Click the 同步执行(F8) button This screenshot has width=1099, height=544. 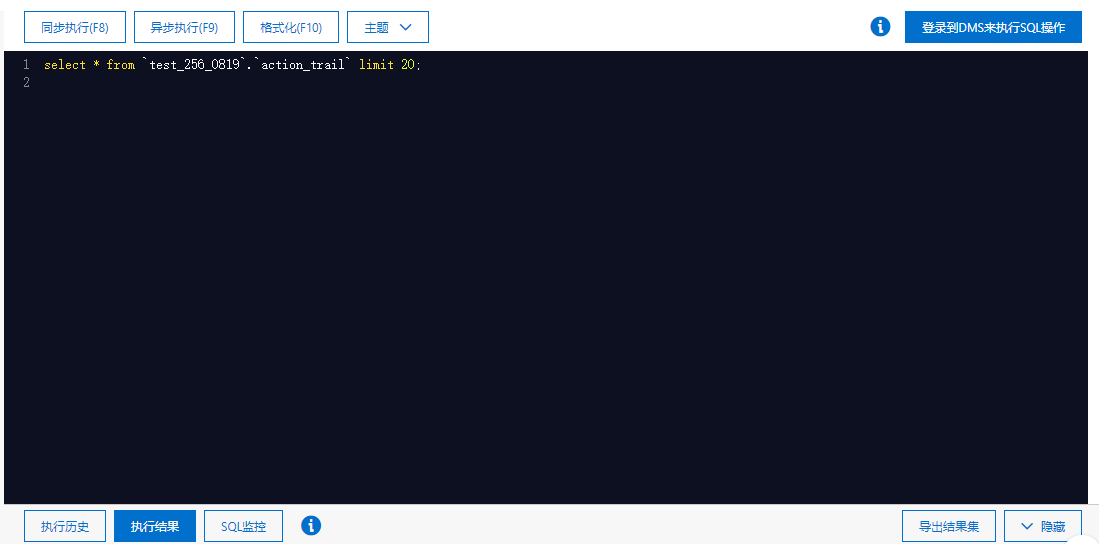pos(75,27)
